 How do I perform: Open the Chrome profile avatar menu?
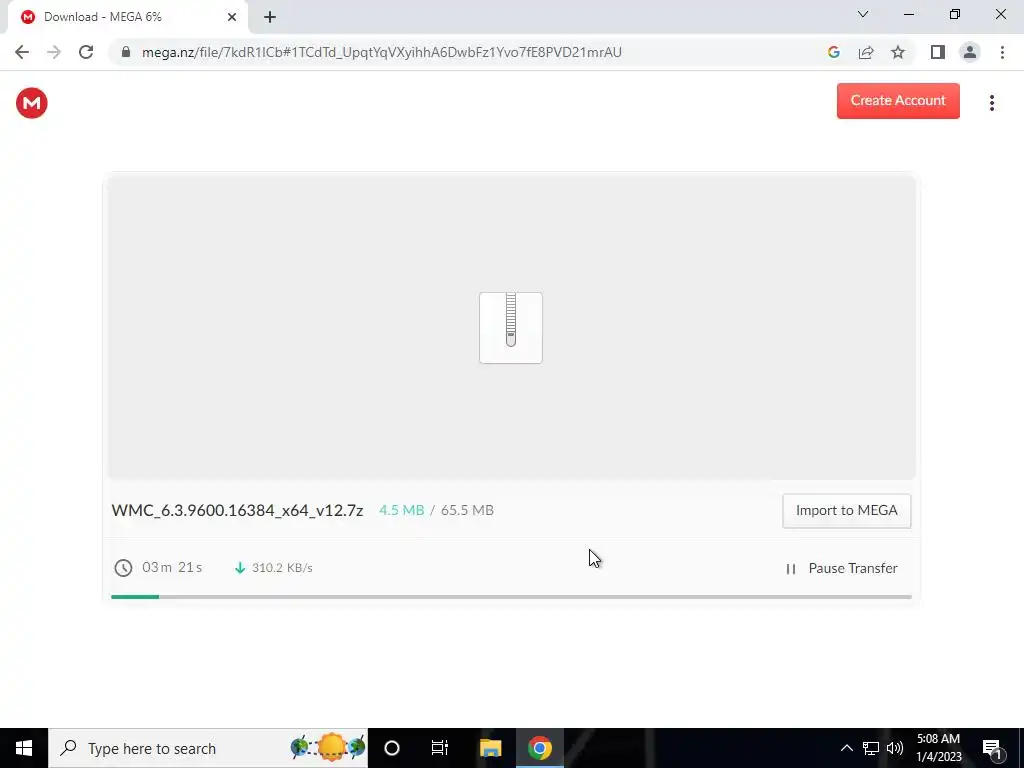(x=970, y=52)
